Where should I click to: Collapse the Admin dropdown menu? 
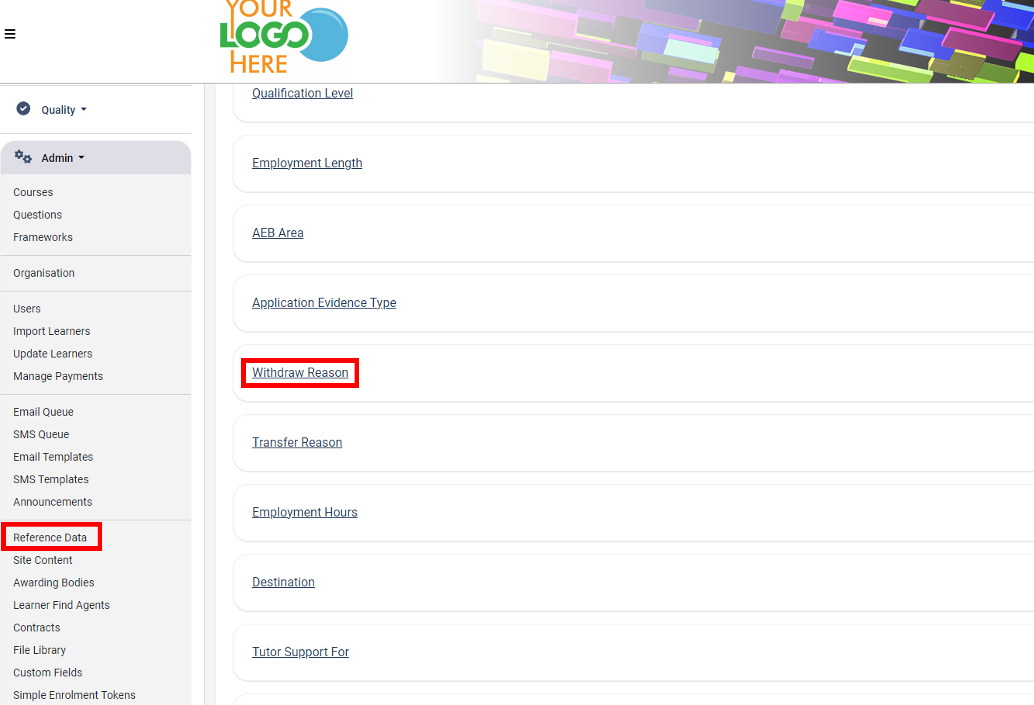point(63,158)
